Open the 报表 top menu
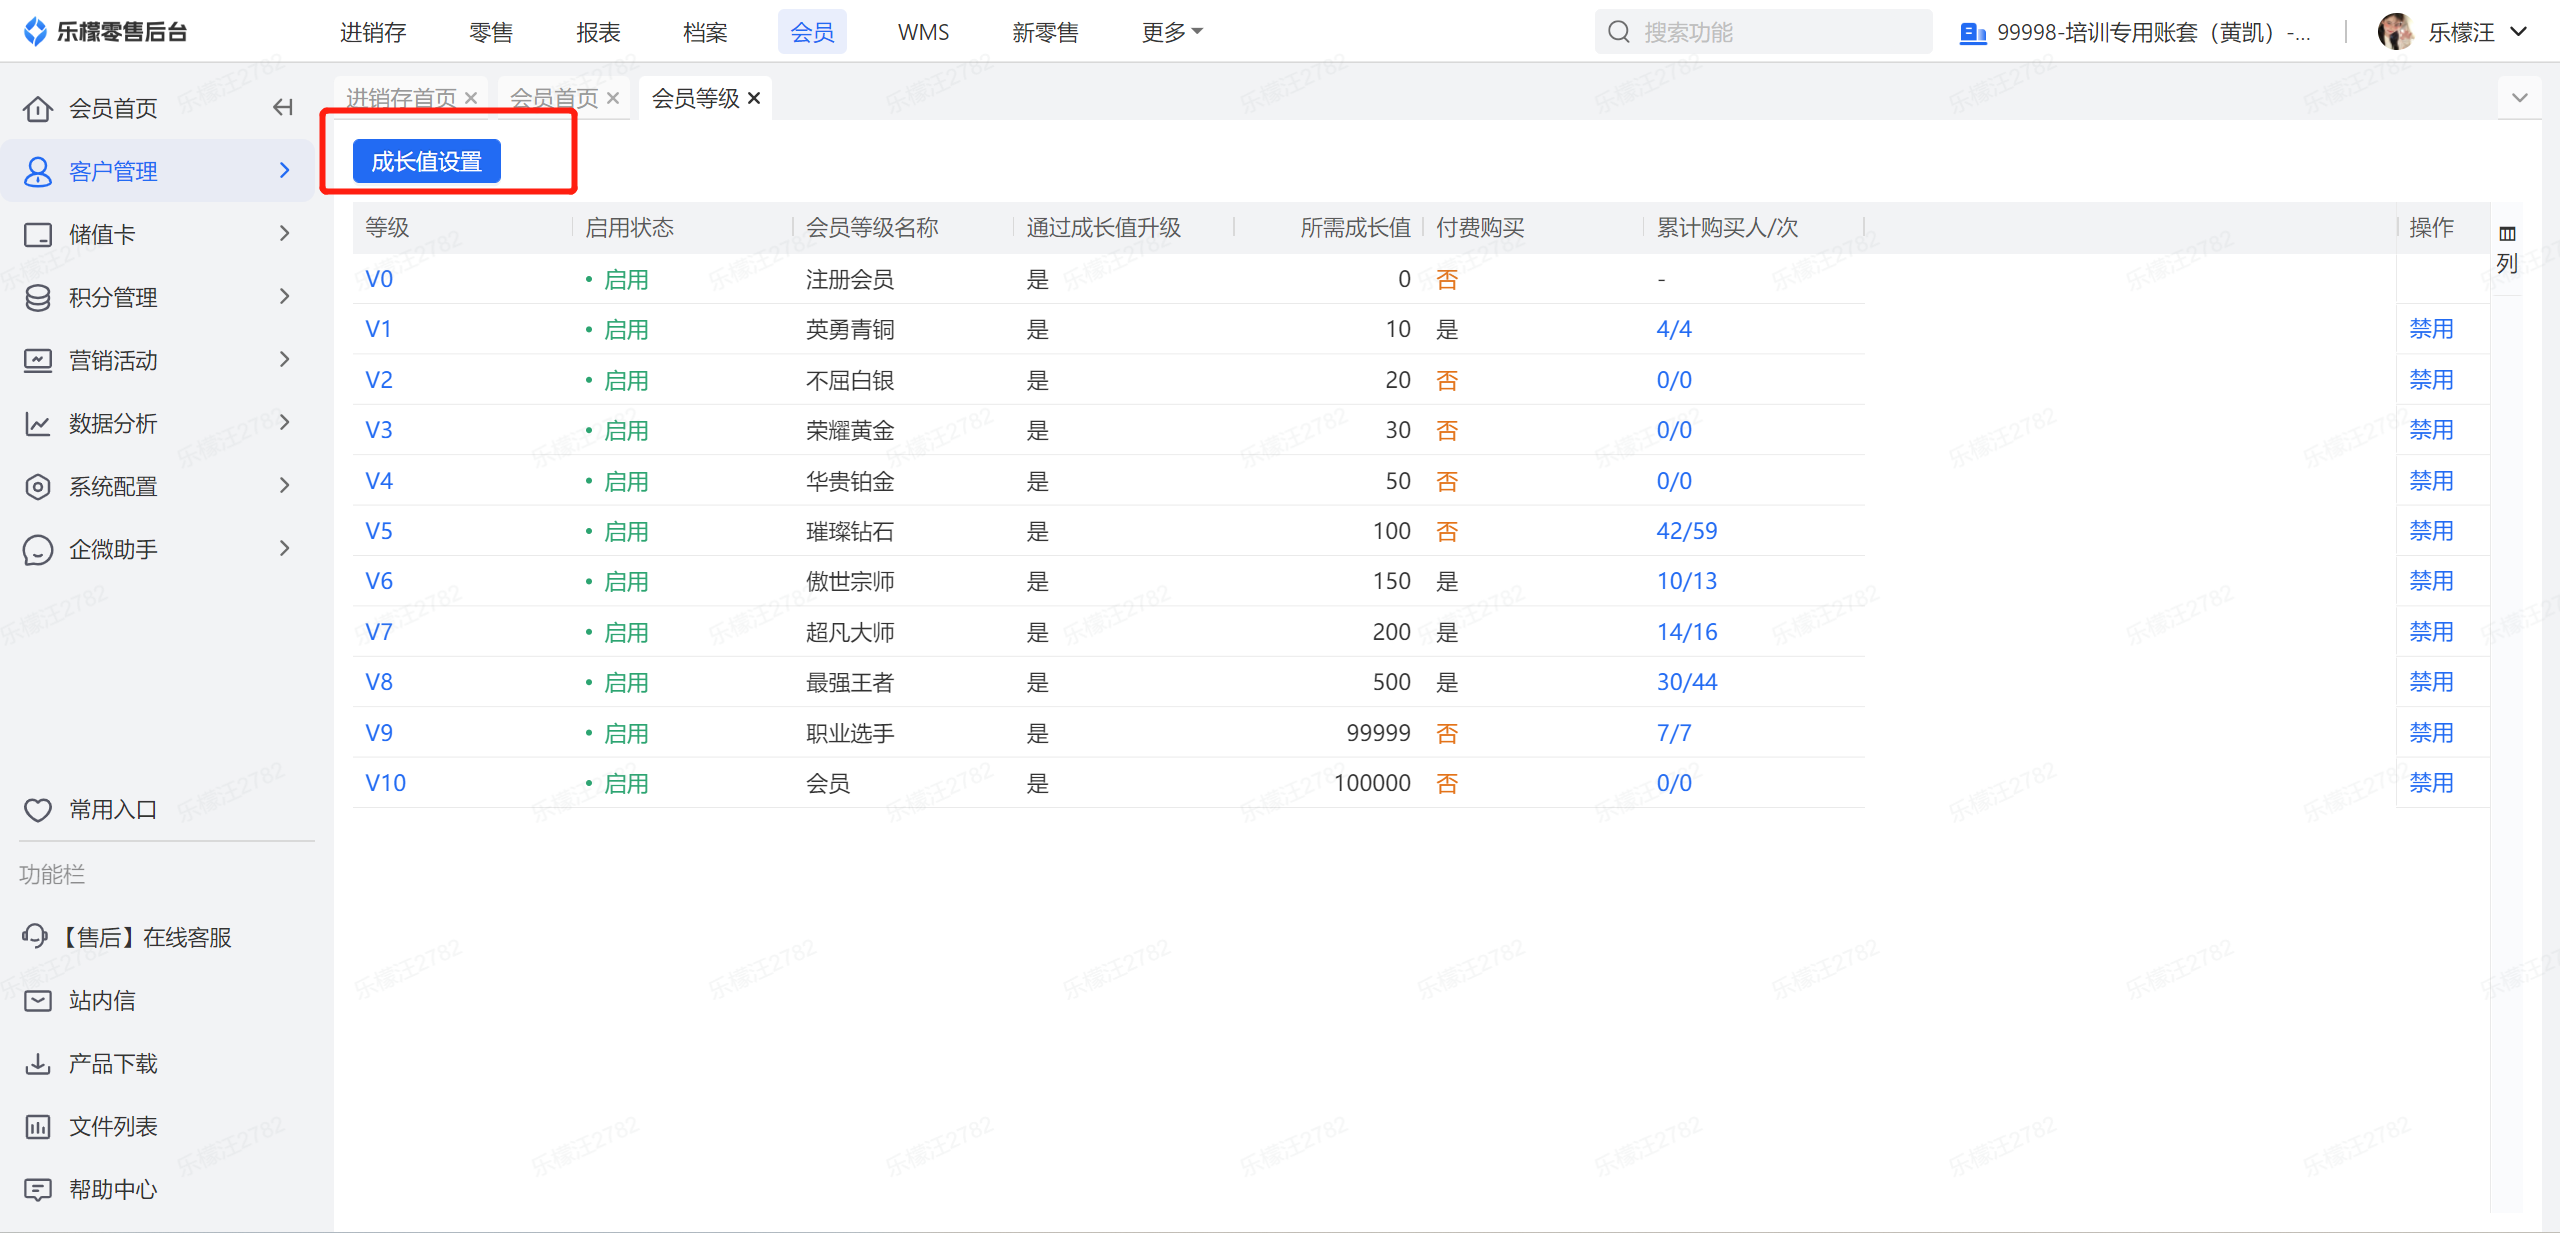 tap(598, 32)
